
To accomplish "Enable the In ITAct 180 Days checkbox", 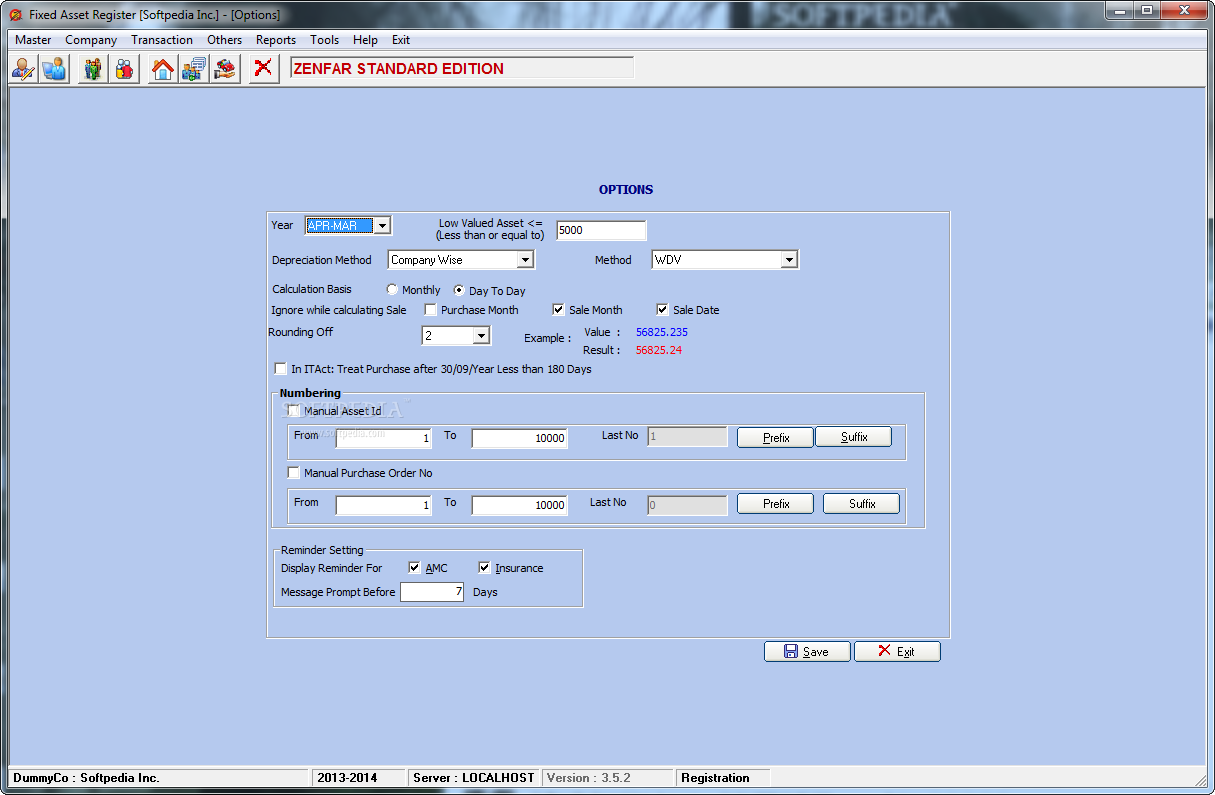I will [280, 369].
